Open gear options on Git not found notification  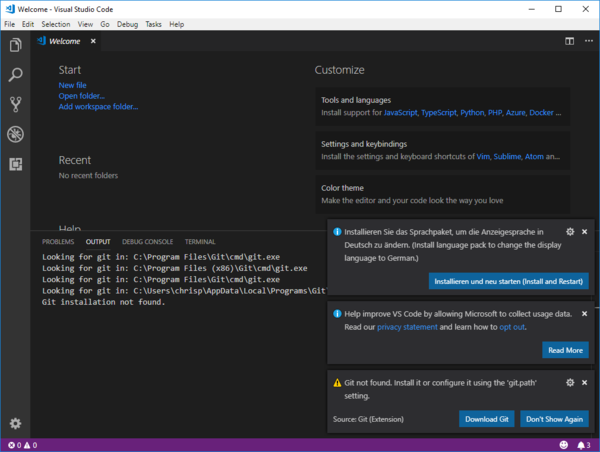click(x=570, y=382)
